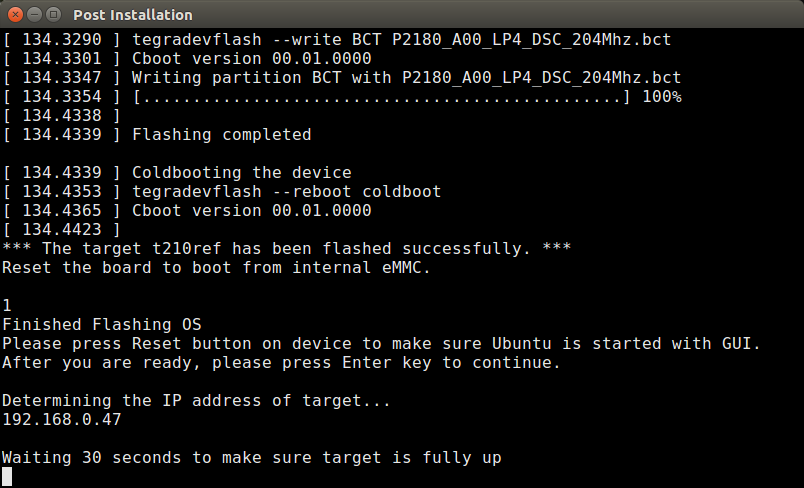Viewport: 804px width, 488px height.
Task: Click "Please press Reset button" instruction line
Action: click(381, 343)
